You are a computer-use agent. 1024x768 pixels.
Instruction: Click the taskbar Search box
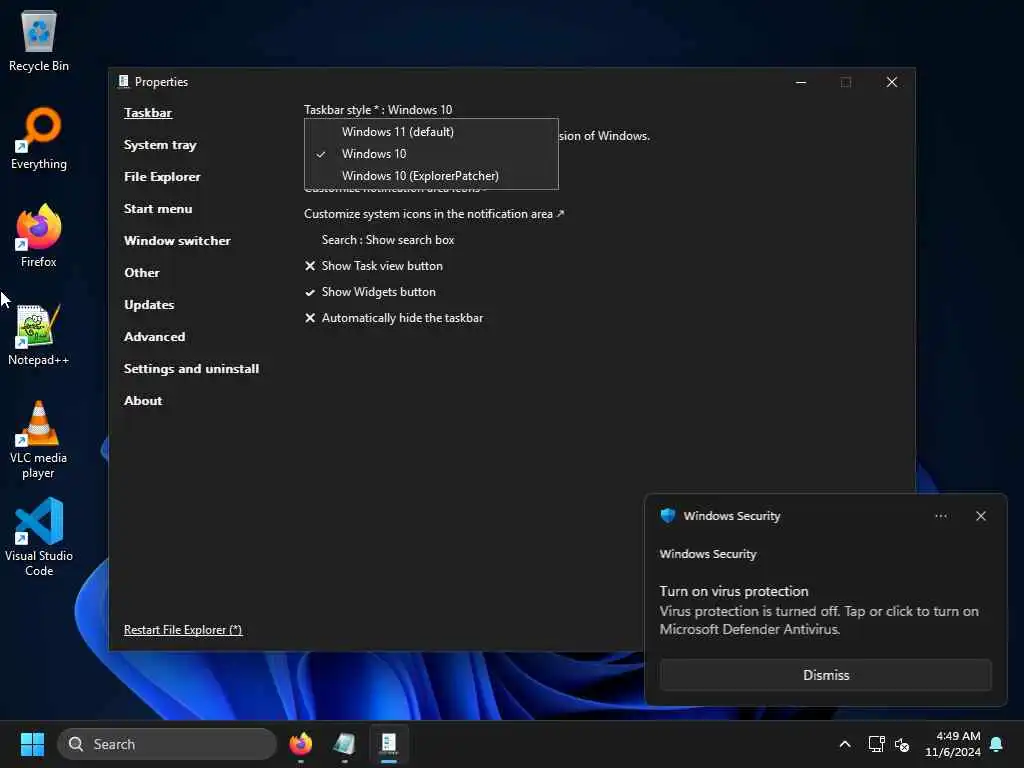pos(167,744)
